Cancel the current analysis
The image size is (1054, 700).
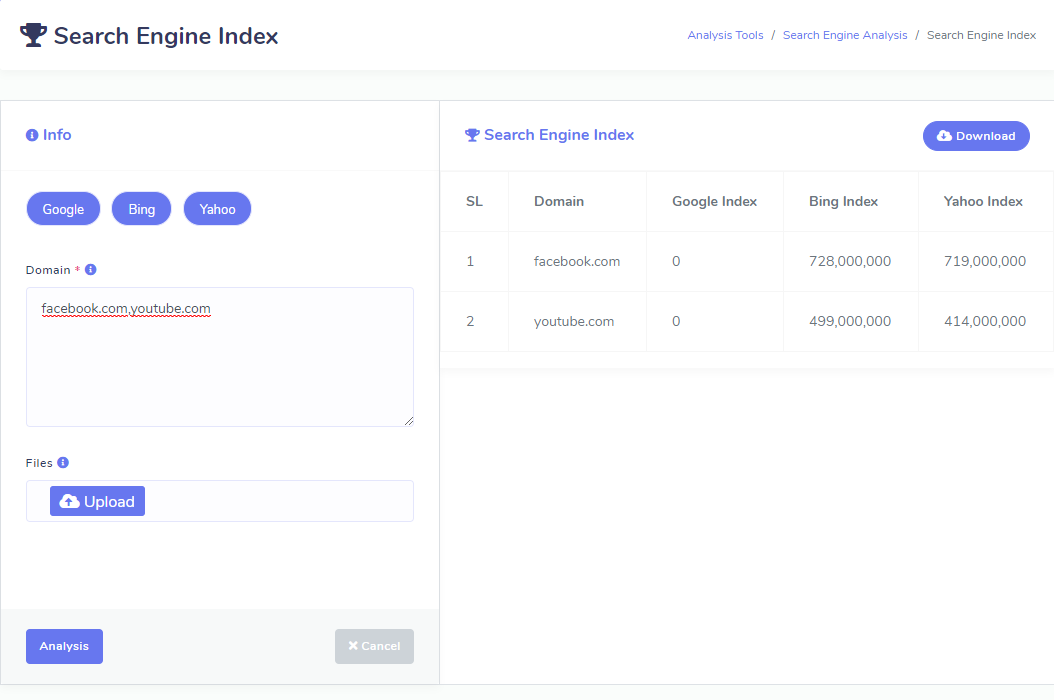click(x=374, y=646)
